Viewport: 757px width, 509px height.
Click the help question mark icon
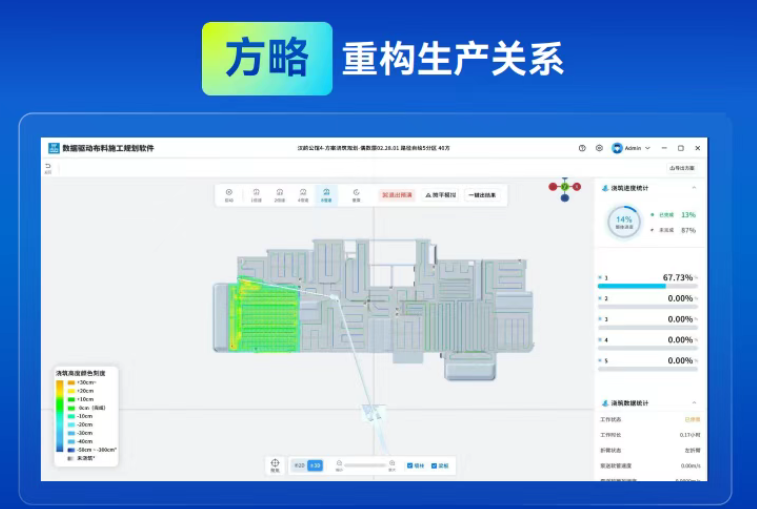pyautogui.click(x=582, y=148)
